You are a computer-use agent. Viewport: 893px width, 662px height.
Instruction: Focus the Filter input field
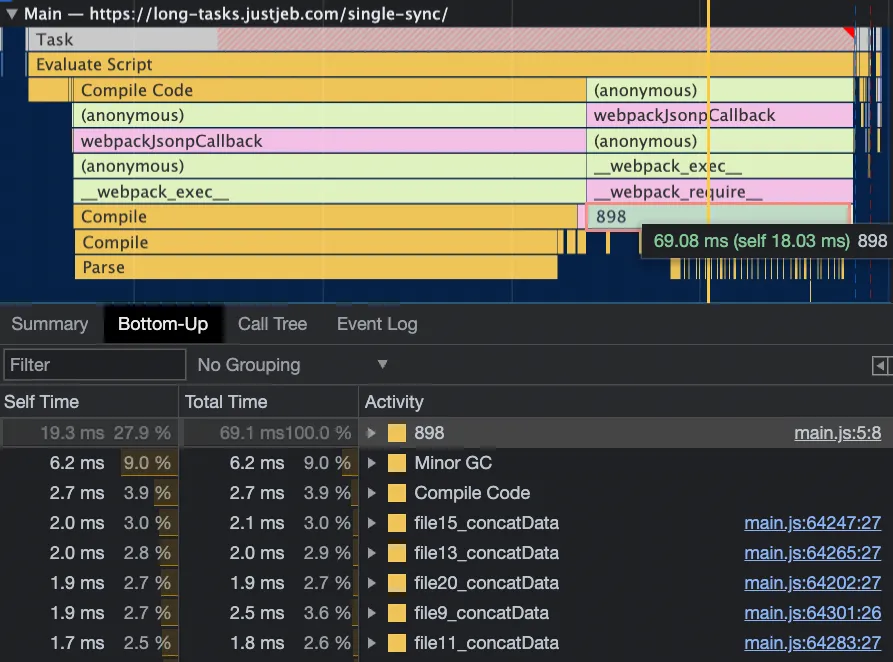tap(95, 365)
